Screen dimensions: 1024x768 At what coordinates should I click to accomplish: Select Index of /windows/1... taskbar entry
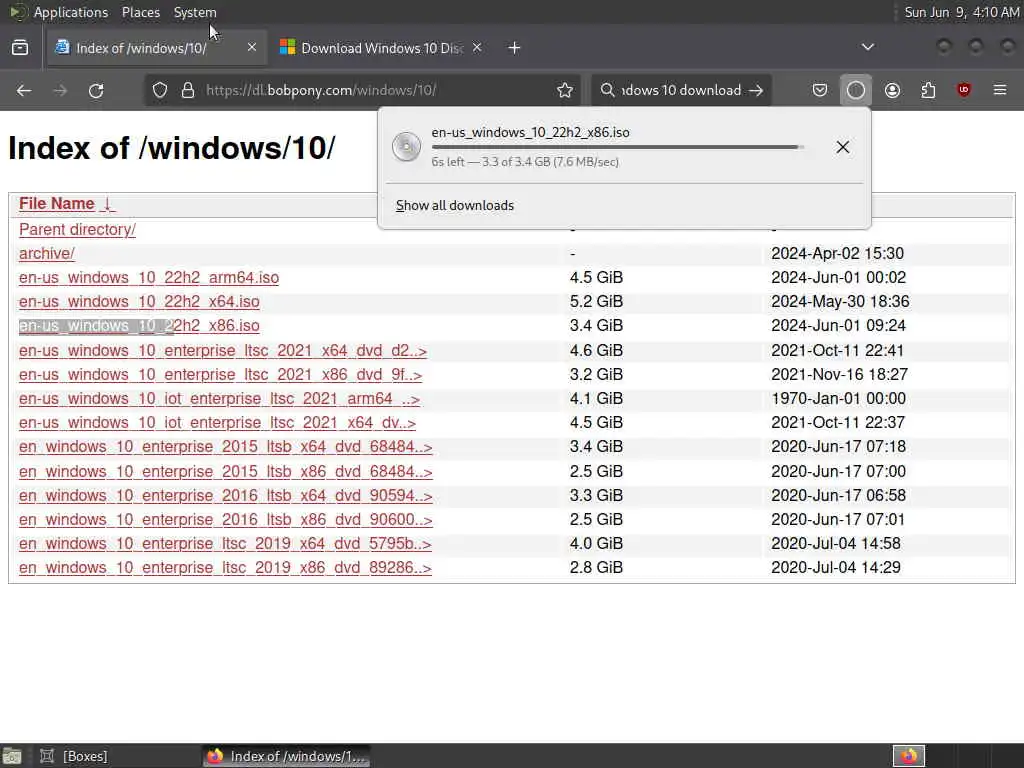(286, 756)
